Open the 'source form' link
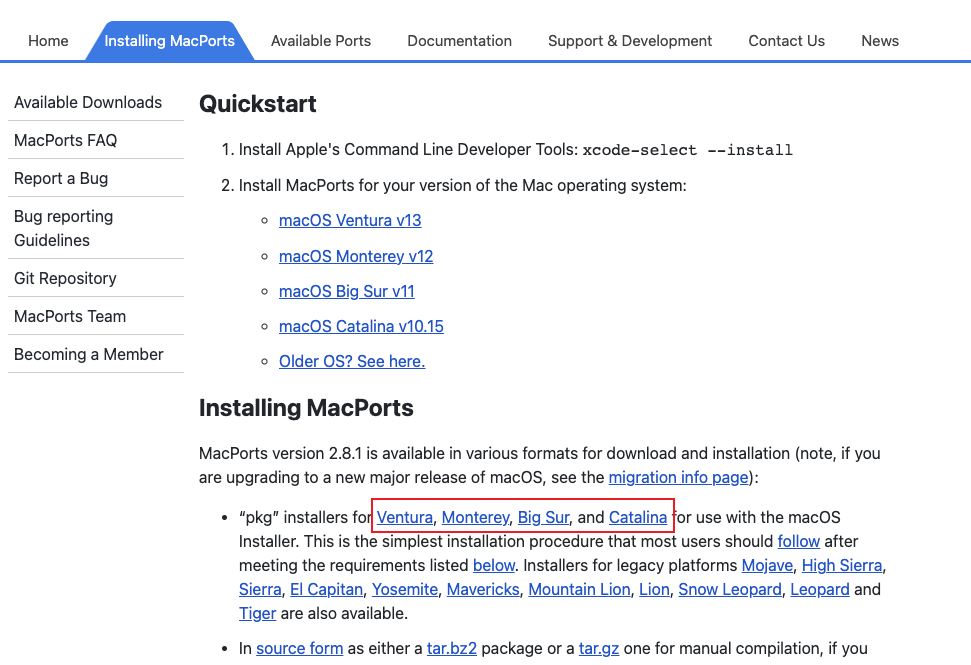Image resolution: width=971 pixels, height=665 pixels. [x=300, y=648]
